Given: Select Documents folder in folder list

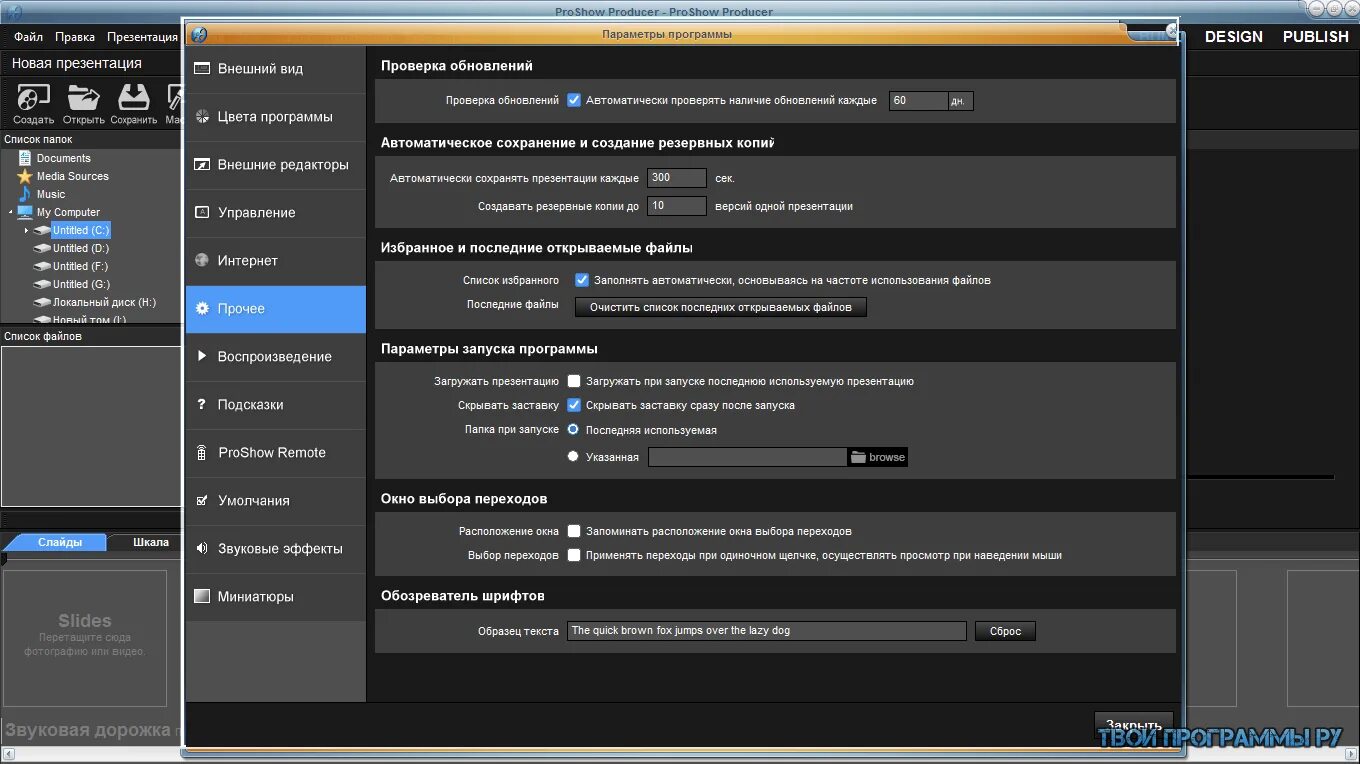Looking at the screenshot, I should (63, 158).
